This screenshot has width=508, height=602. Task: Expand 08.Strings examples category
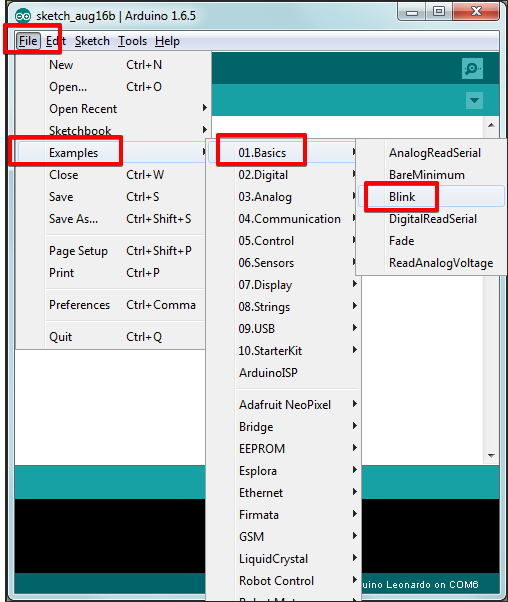tap(283, 306)
